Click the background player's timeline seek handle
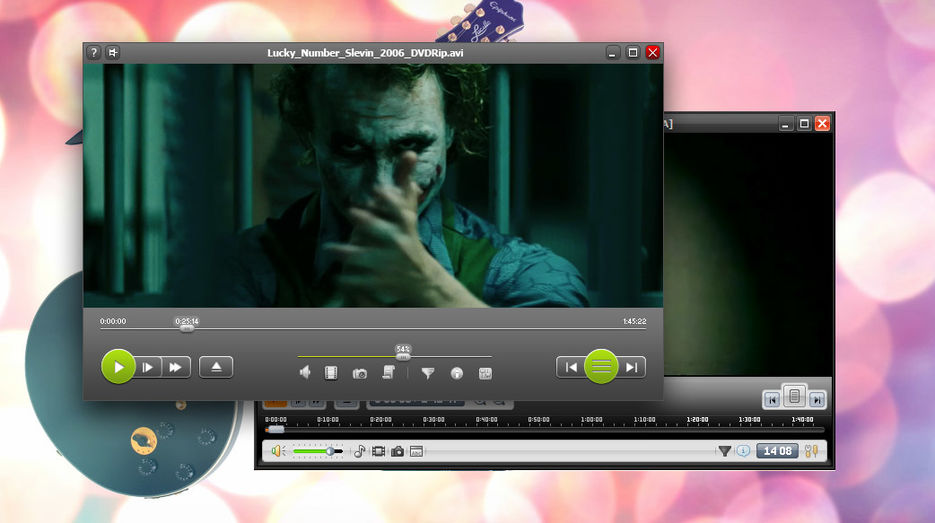The height and width of the screenshot is (523, 935). tap(275, 429)
